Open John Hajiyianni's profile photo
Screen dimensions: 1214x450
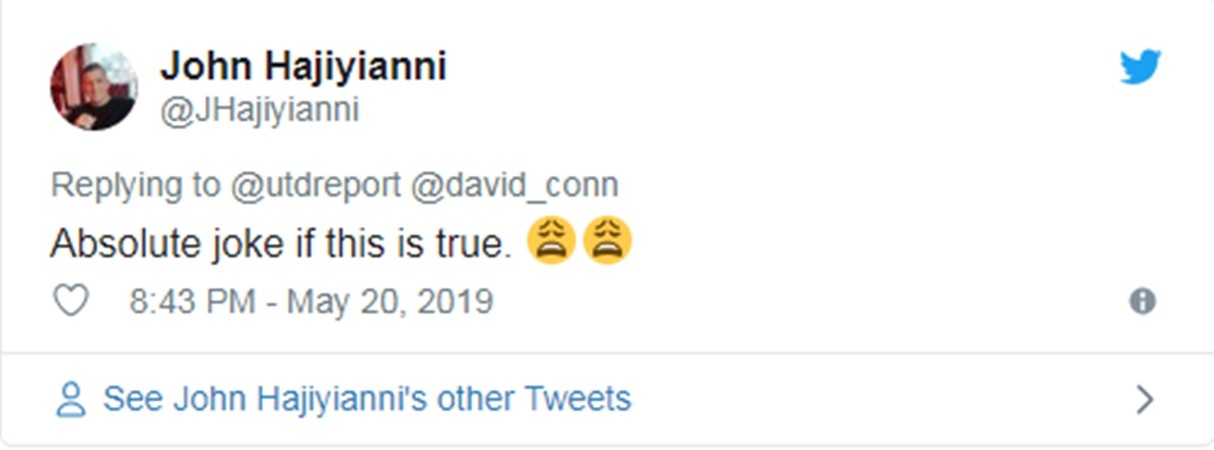point(93,86)
